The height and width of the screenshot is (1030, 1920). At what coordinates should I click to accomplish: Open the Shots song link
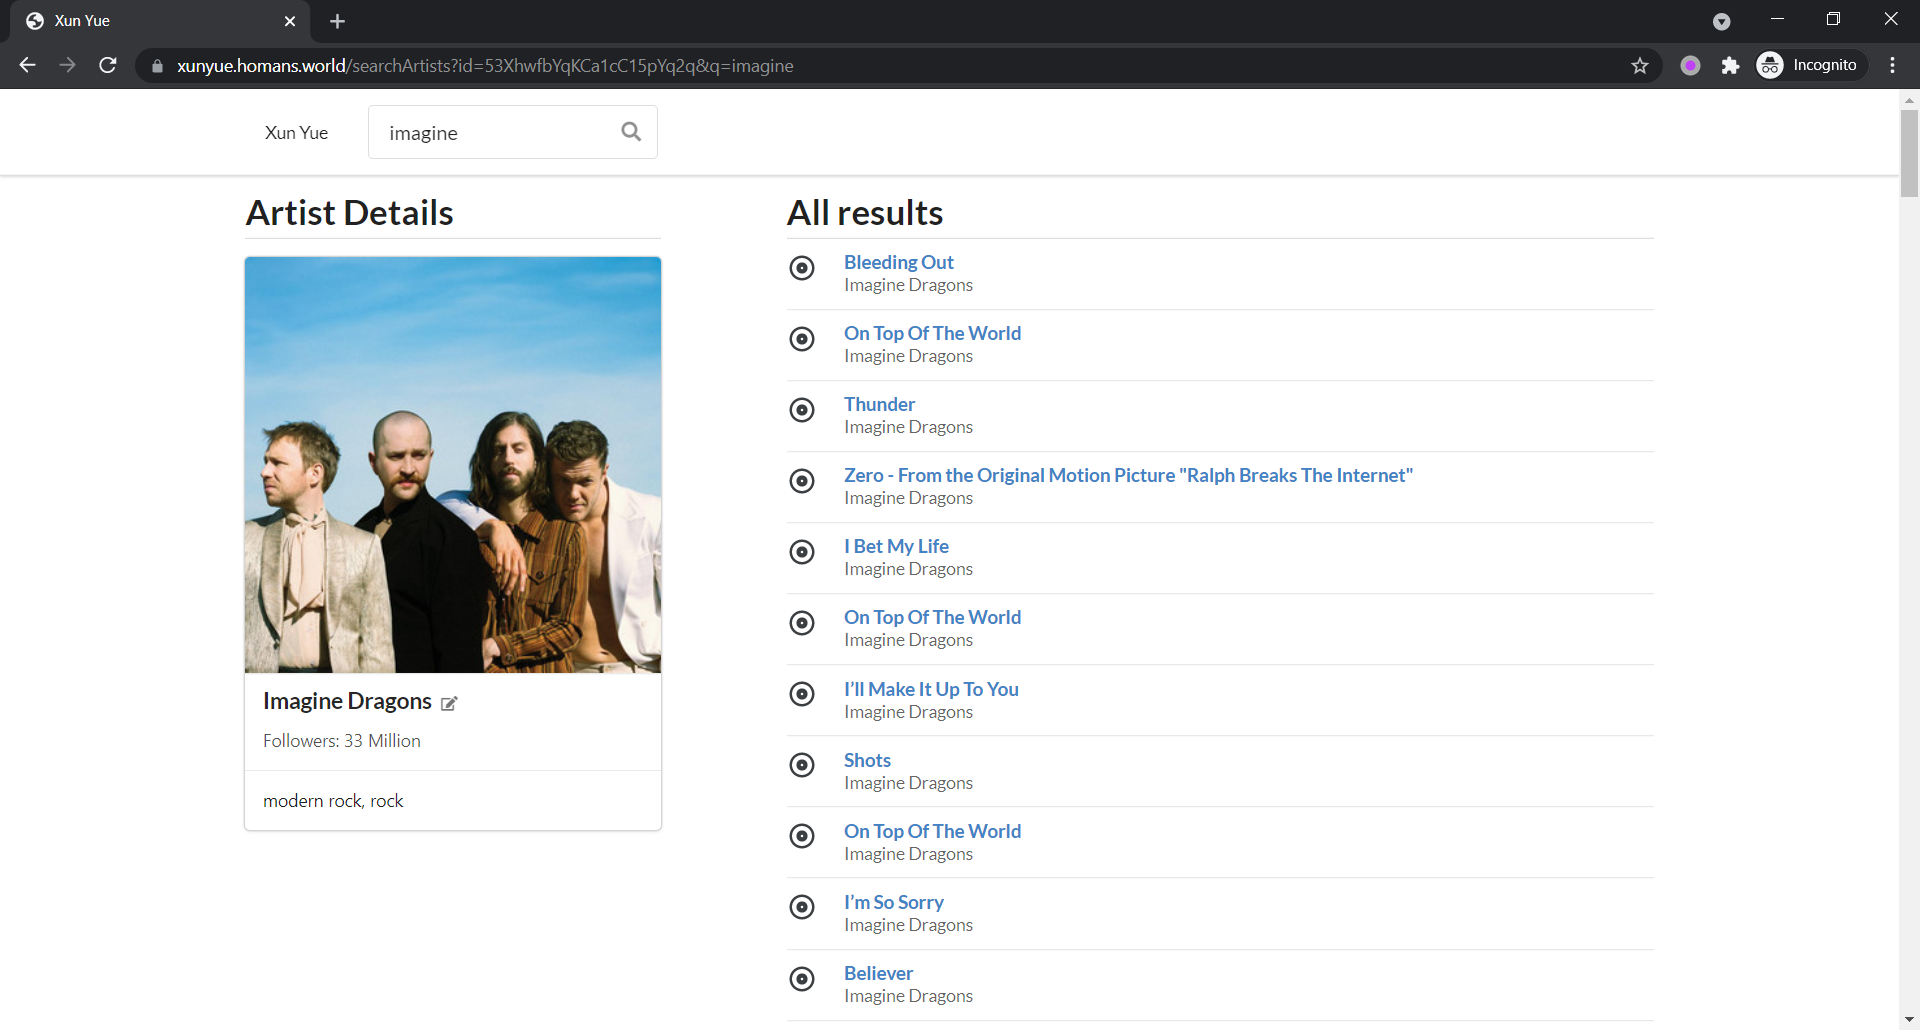867,760
